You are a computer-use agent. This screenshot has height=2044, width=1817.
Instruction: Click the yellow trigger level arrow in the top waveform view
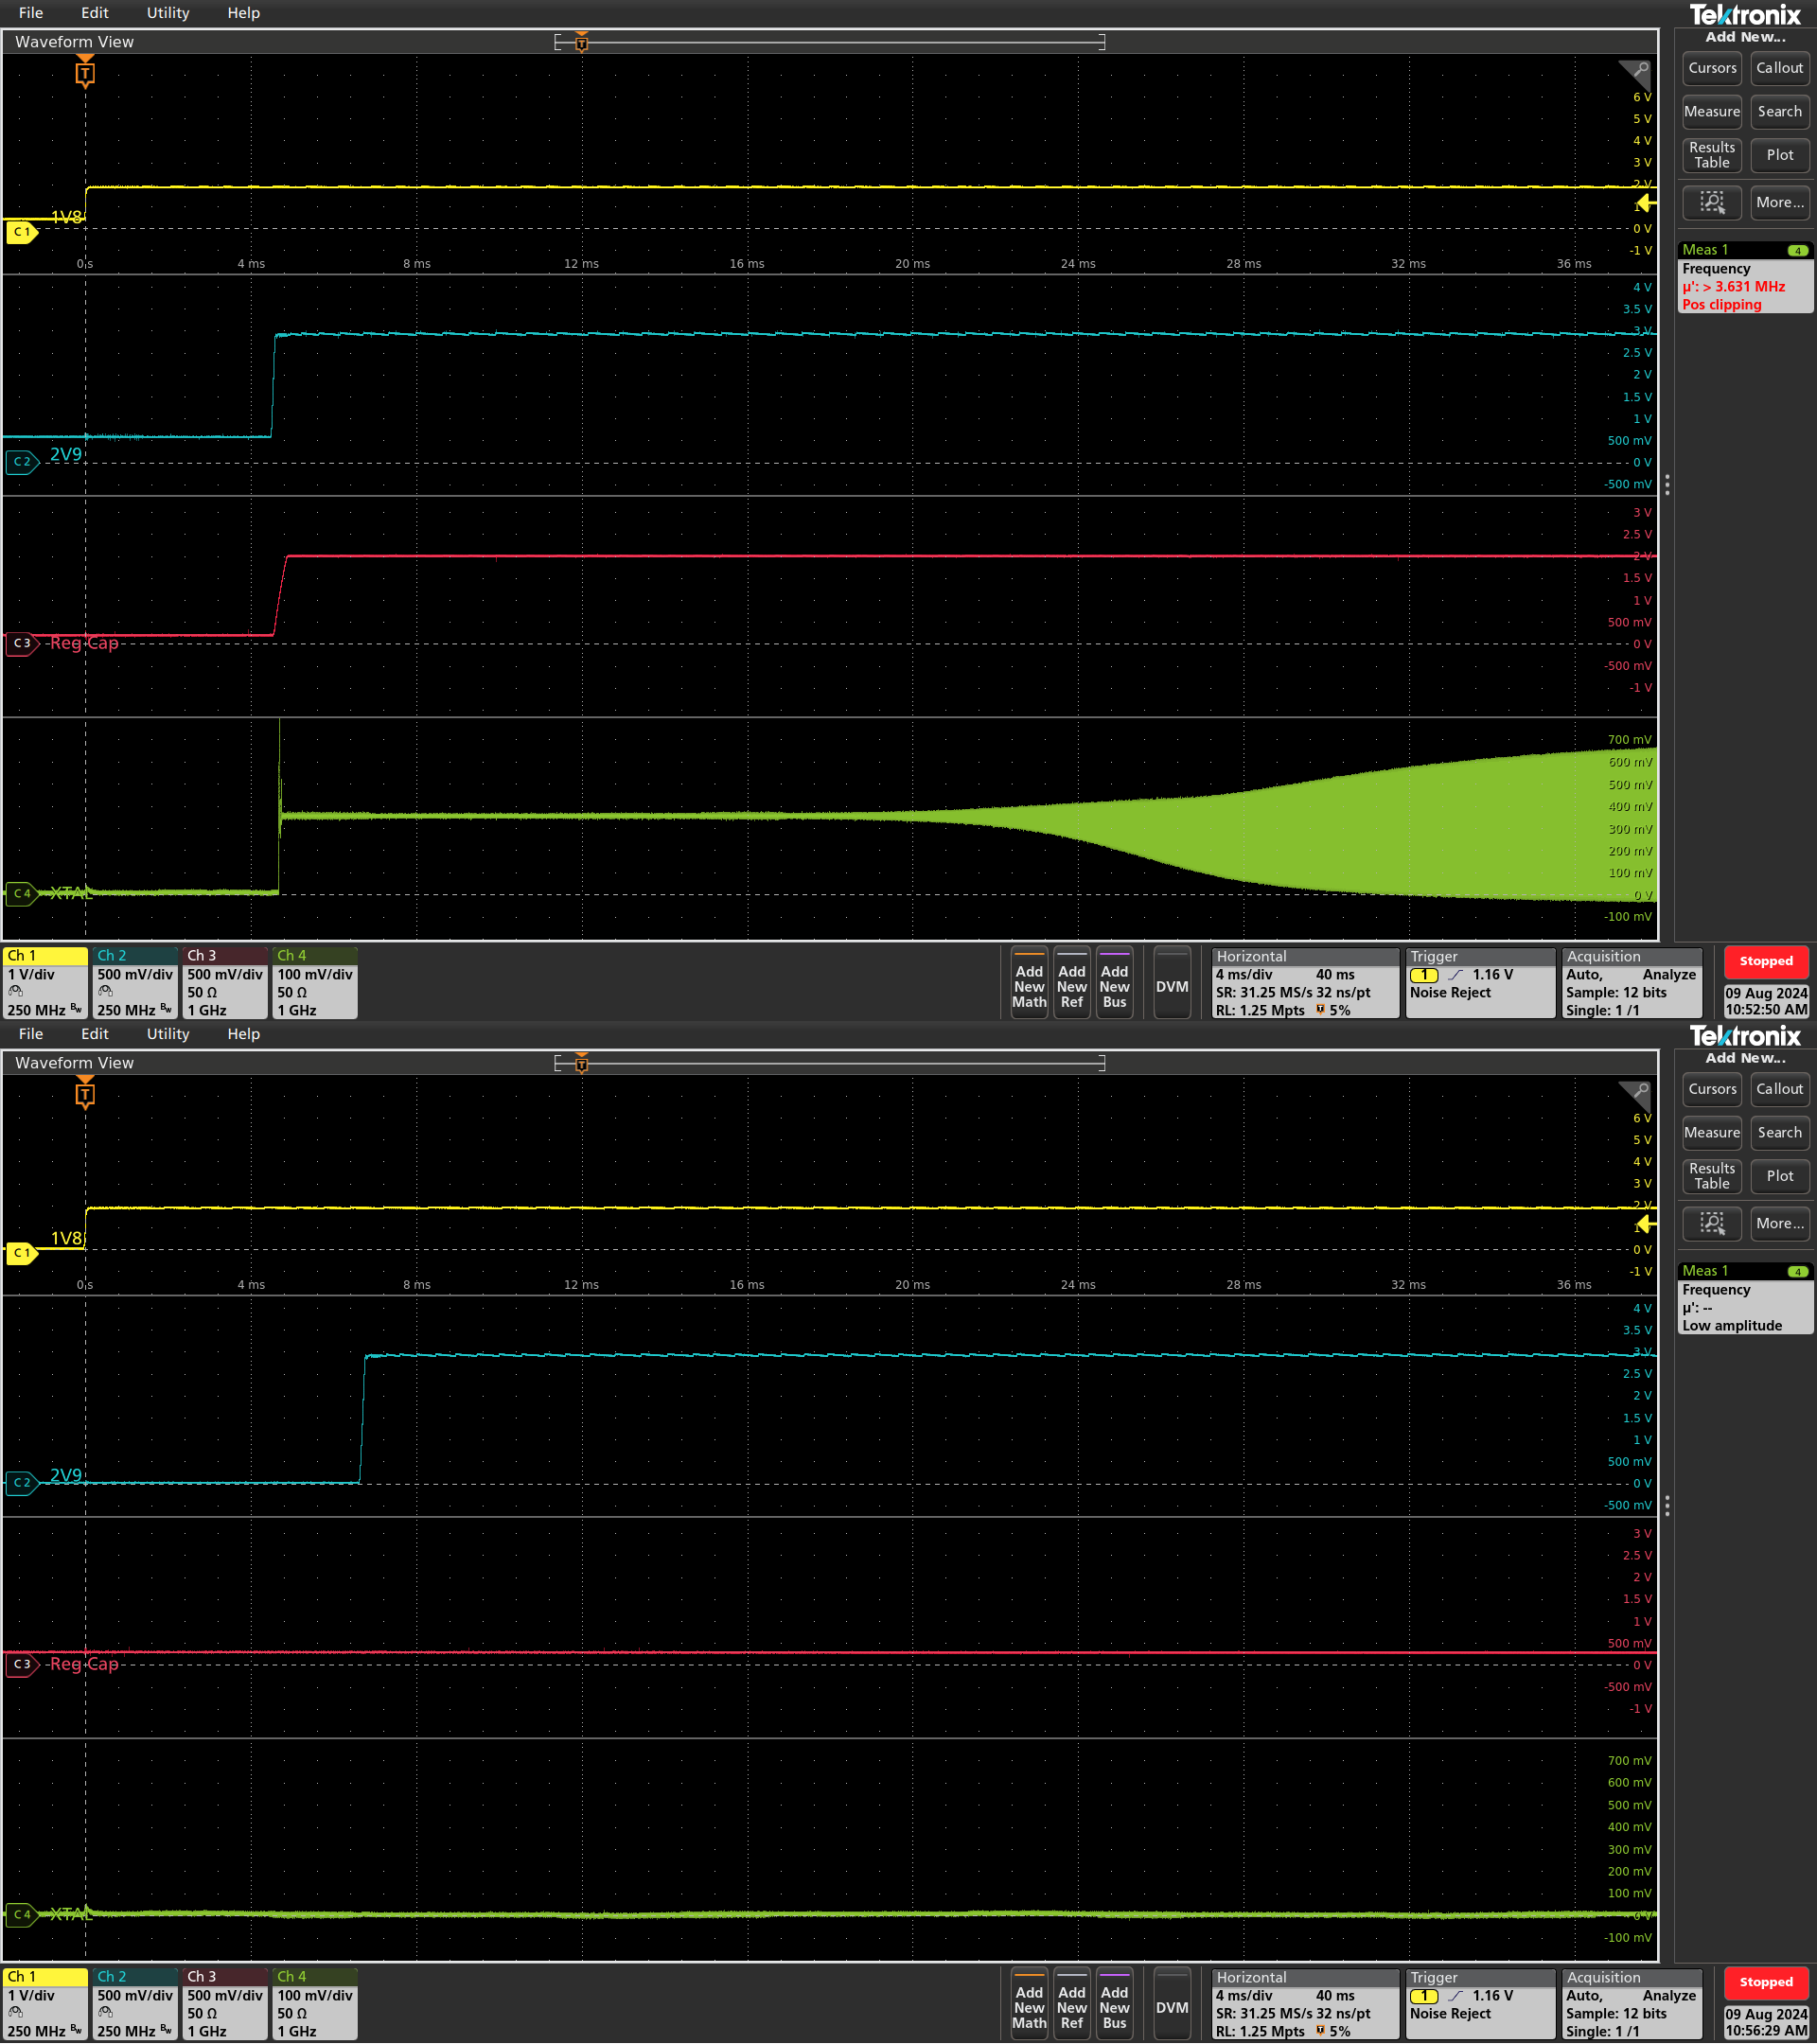pos(1645,204)
